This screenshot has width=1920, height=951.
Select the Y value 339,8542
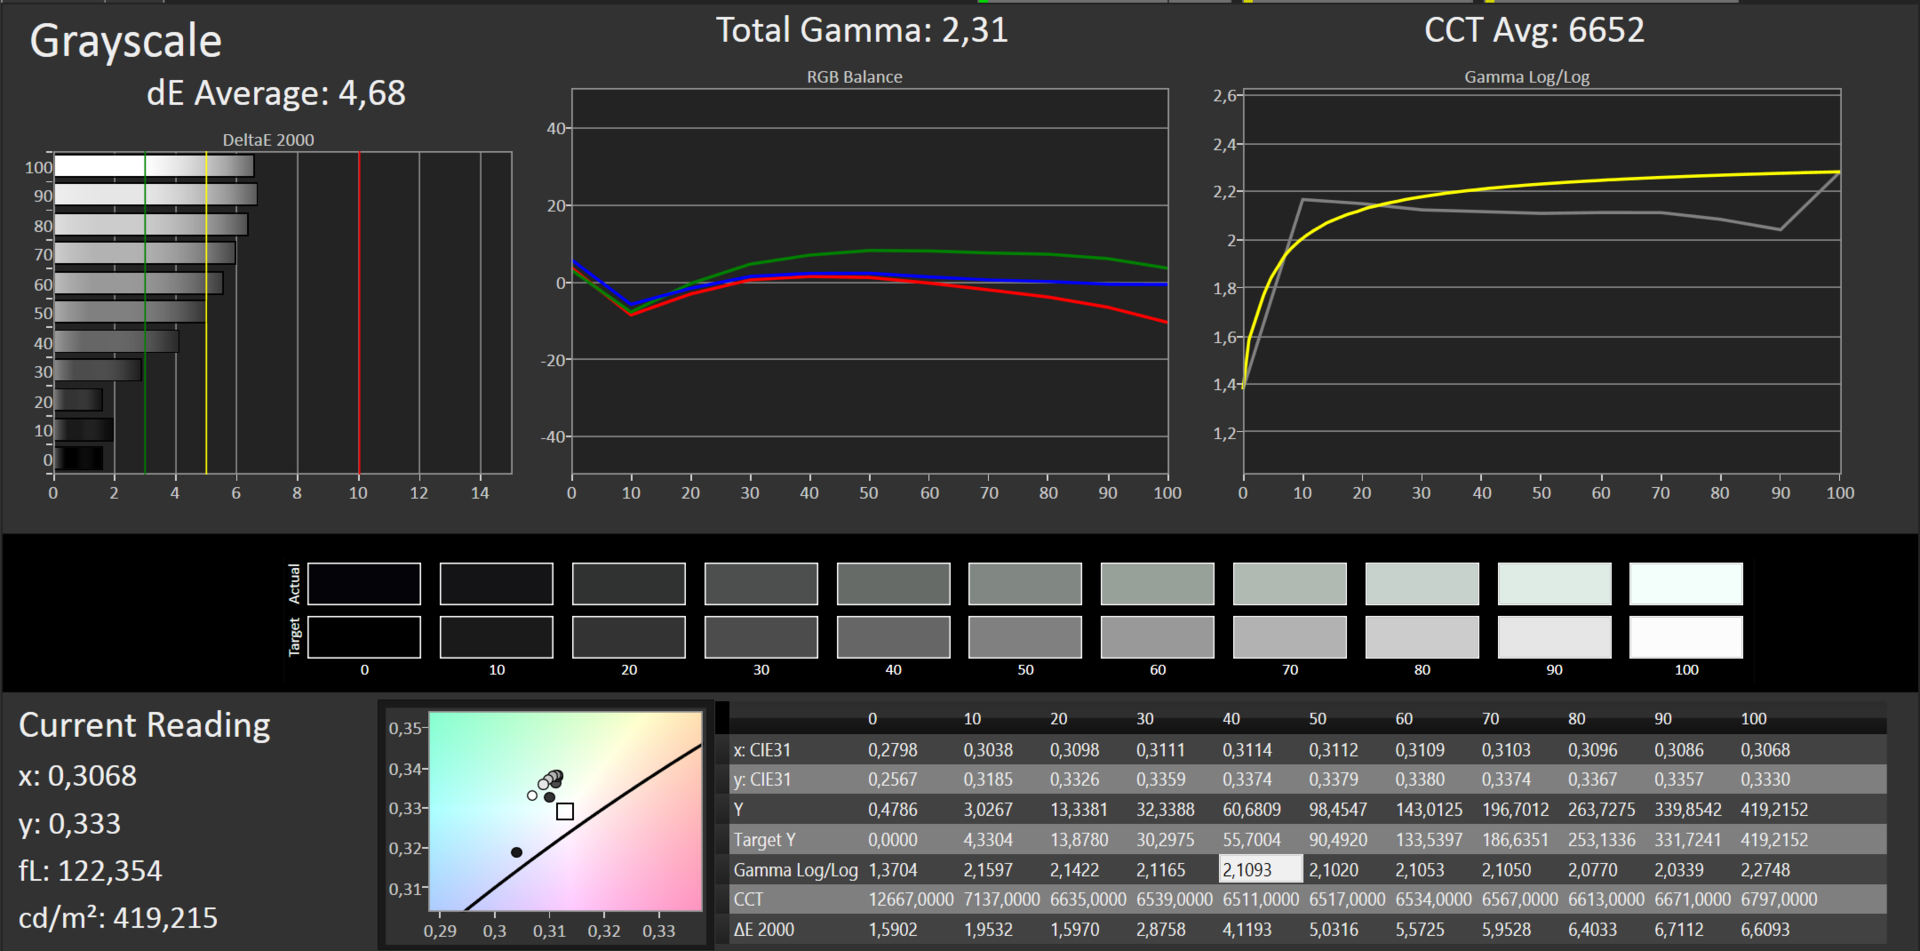[1688, 809]
